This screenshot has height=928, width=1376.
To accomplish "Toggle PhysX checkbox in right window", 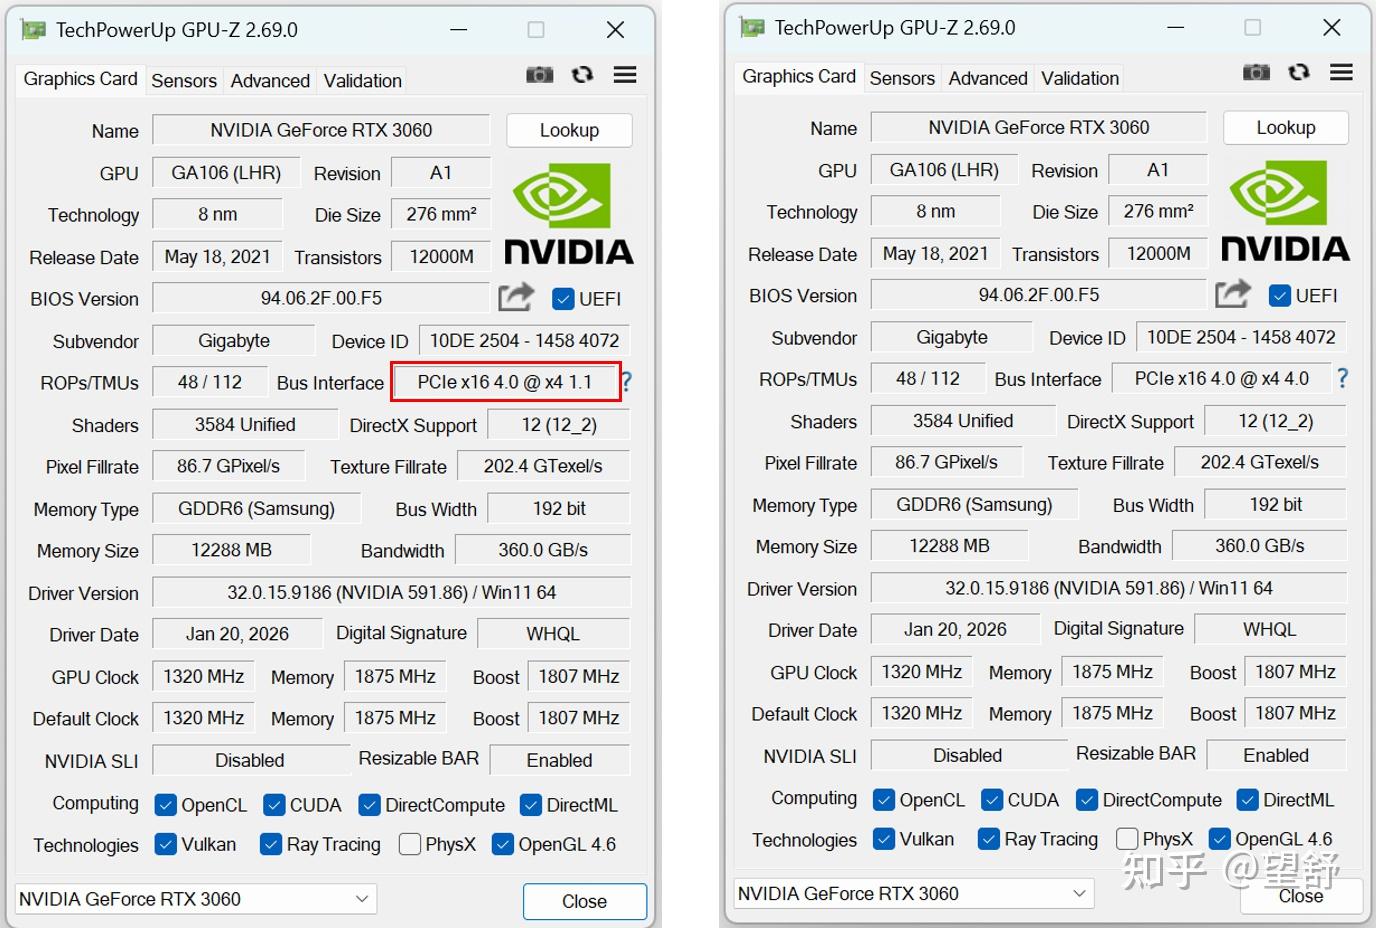I will 1127,839.
